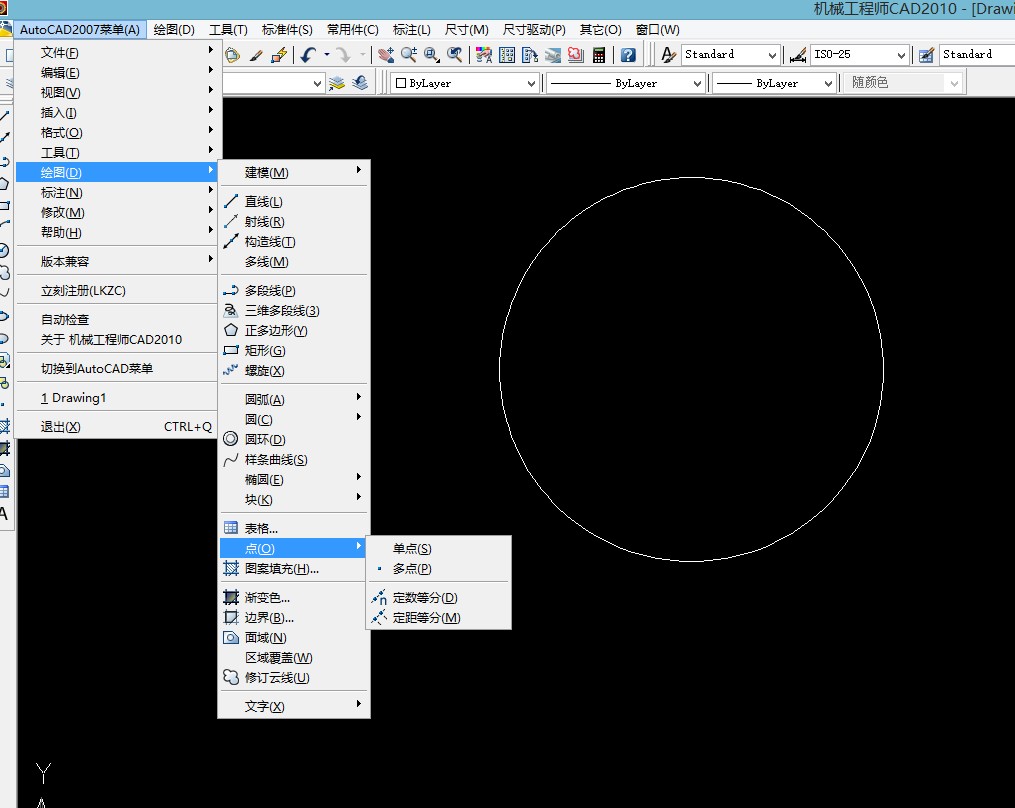Click 退出(X) to exit

pos(117,427)
